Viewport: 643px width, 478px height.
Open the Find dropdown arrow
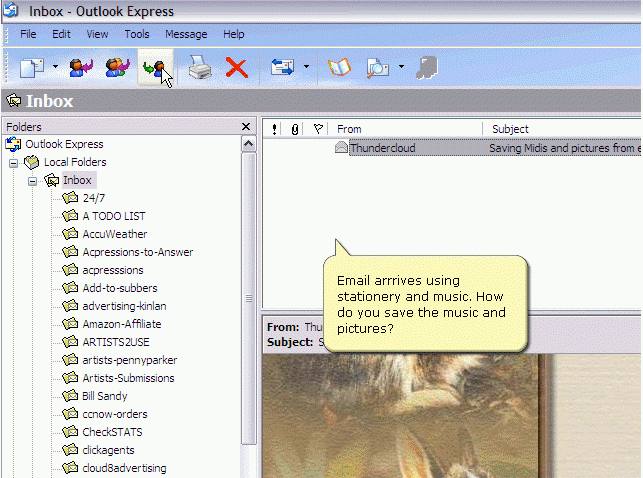[x=401, y=66]
